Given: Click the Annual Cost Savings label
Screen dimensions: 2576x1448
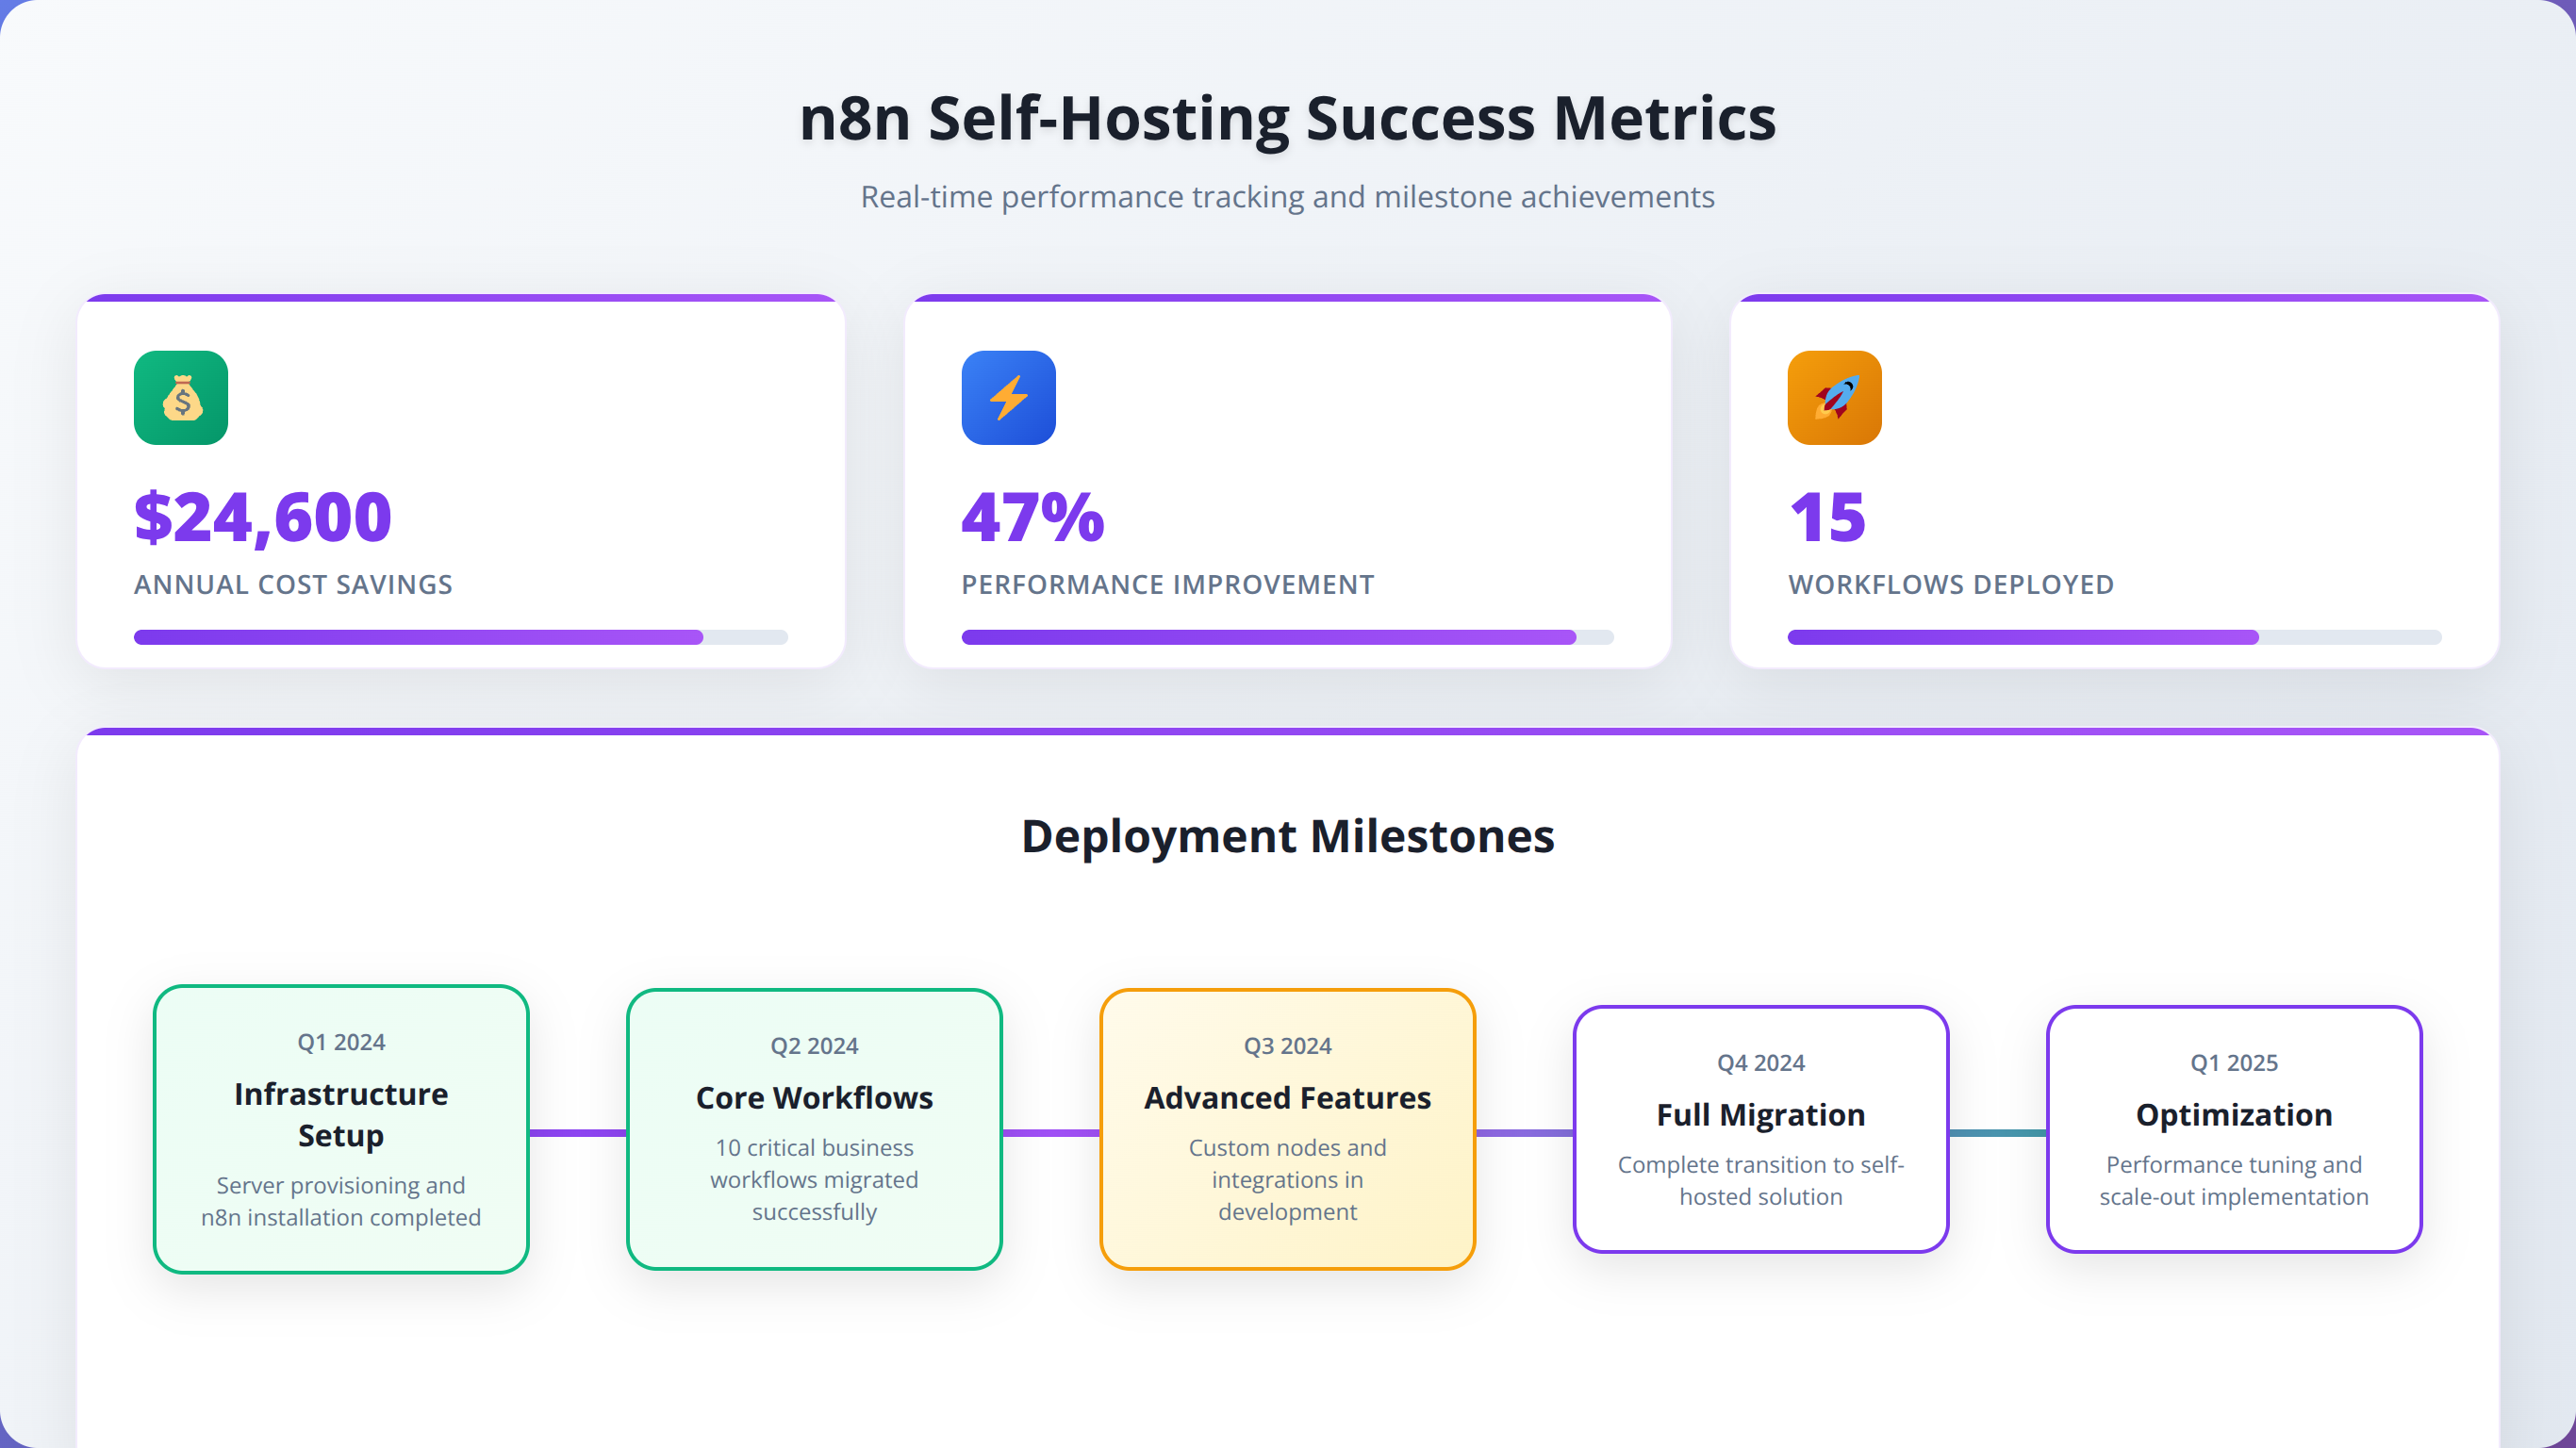Looking at the screenshot, I should click(293, 584).
